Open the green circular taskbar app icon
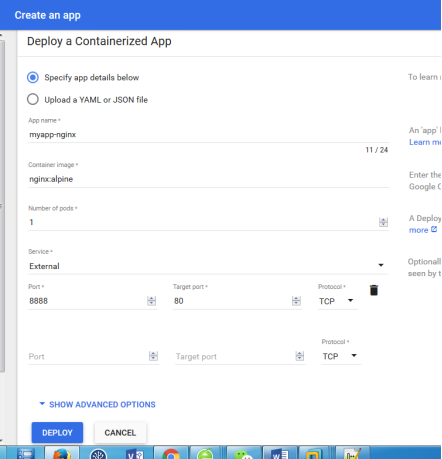This screenshot has height=459, width=442. (x=205, y=453)
